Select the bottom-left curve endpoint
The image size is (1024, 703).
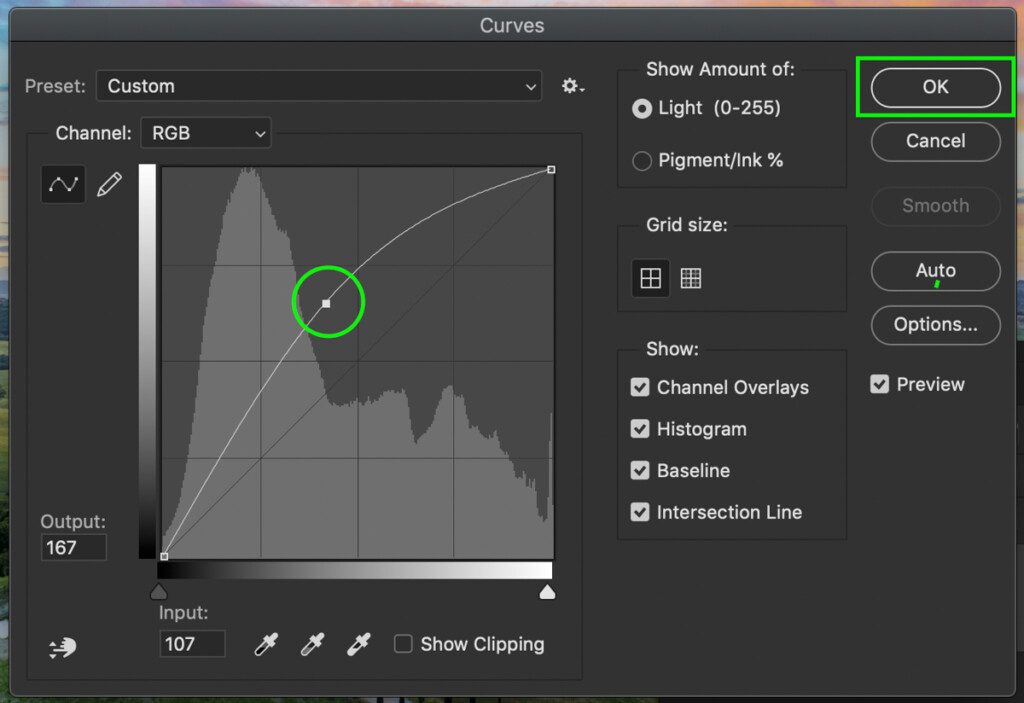164,557
